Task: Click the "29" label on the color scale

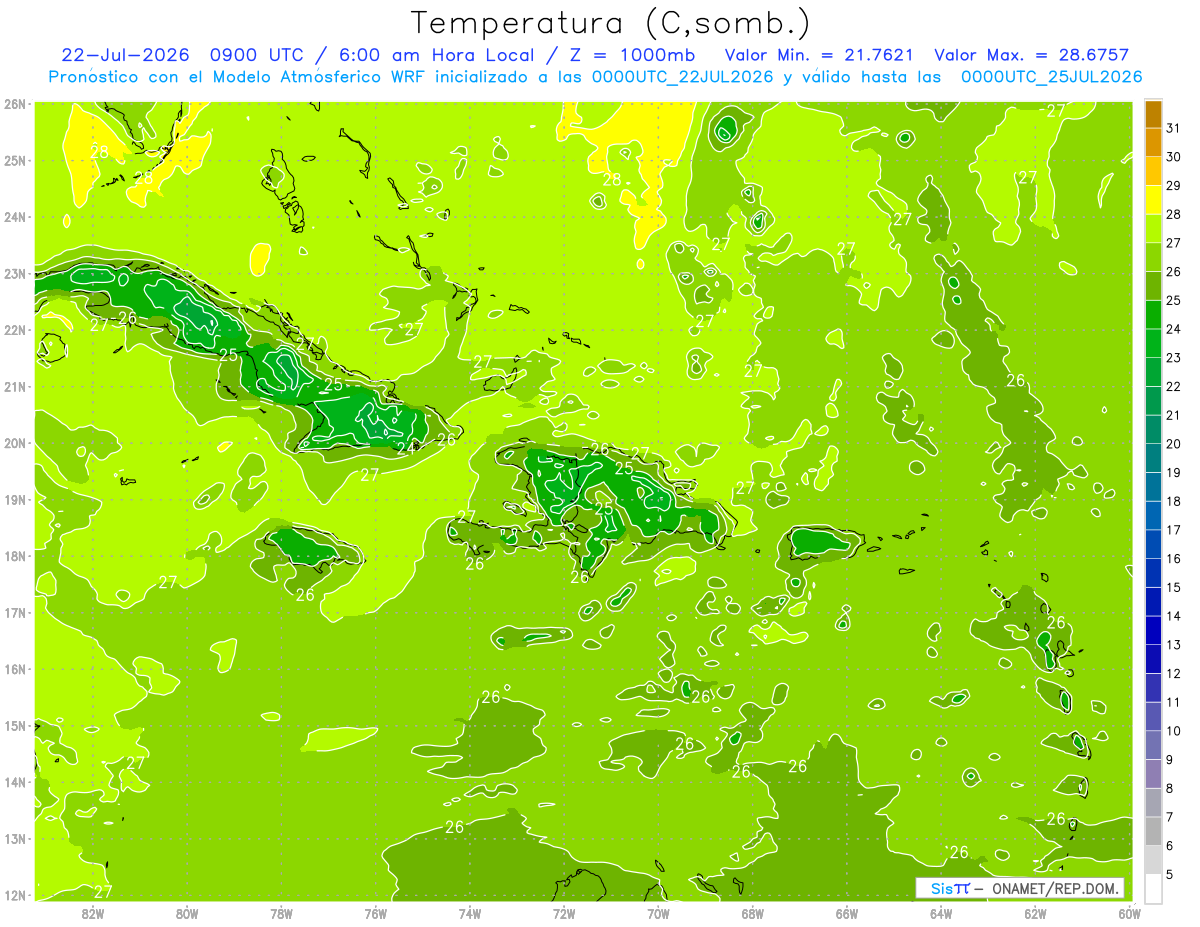Action: click(1174, 186)
